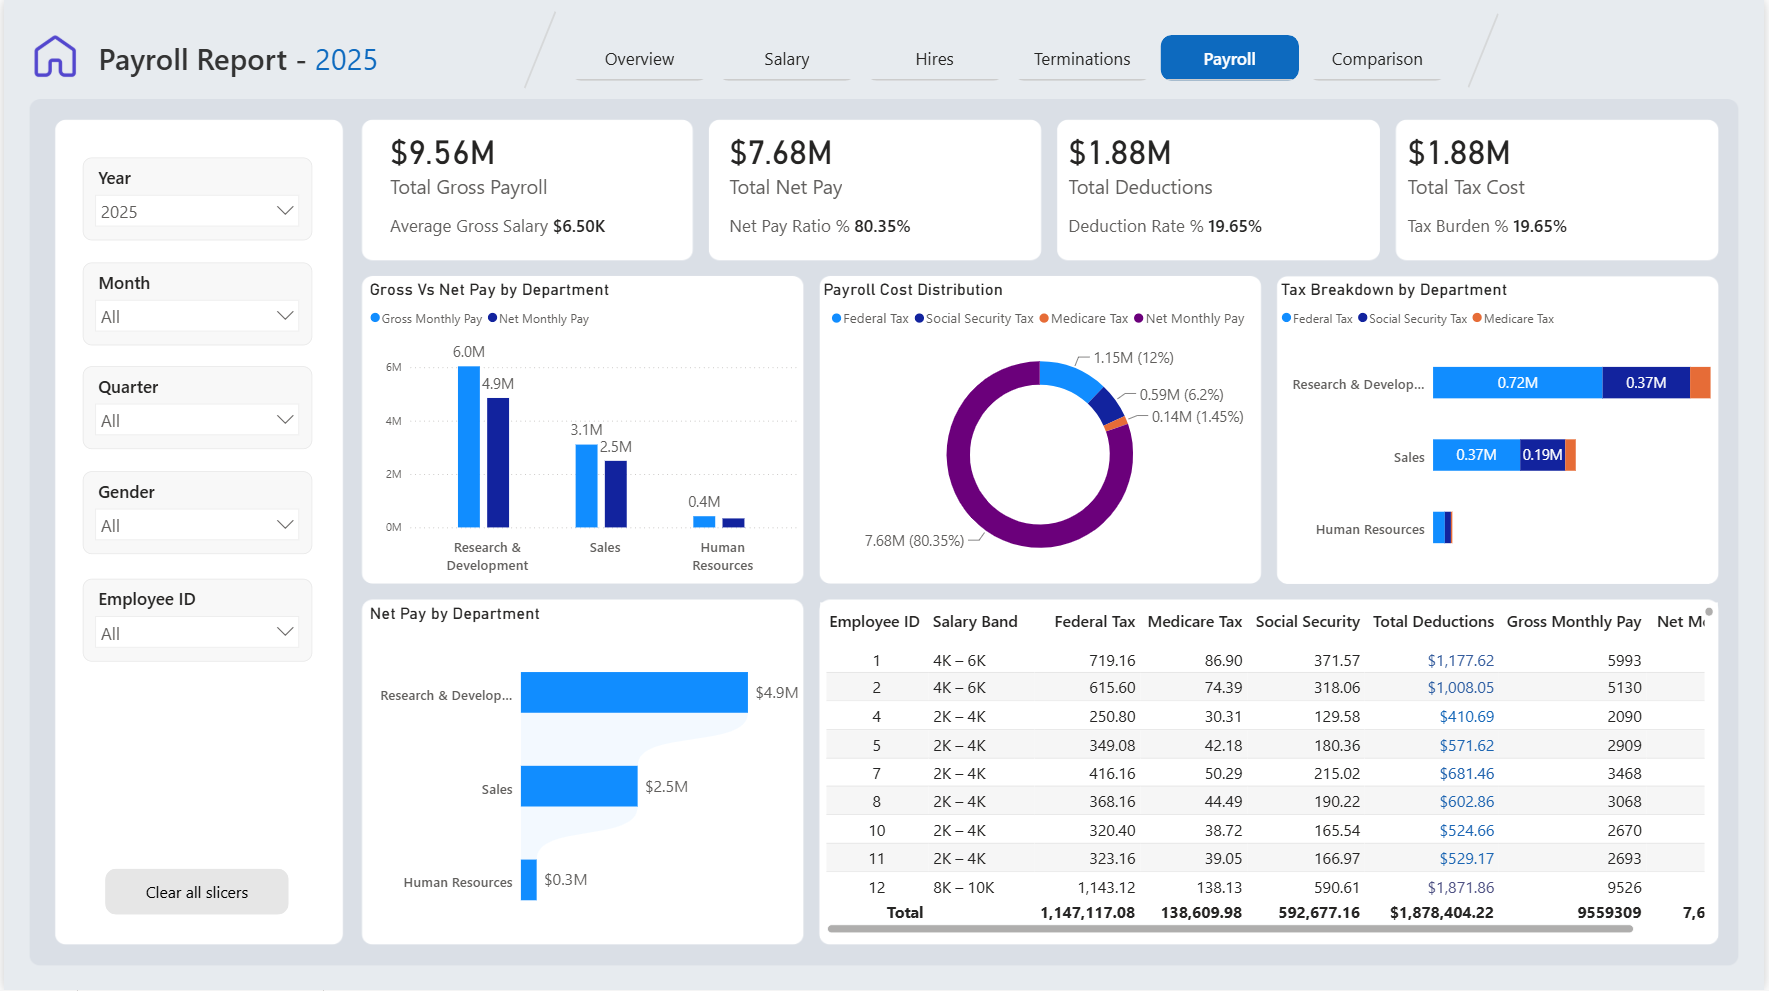Click the Medicare Tax legend dot in Tax Breakdown
This screenshot has width=1769, height=991.
(1477, 318)
